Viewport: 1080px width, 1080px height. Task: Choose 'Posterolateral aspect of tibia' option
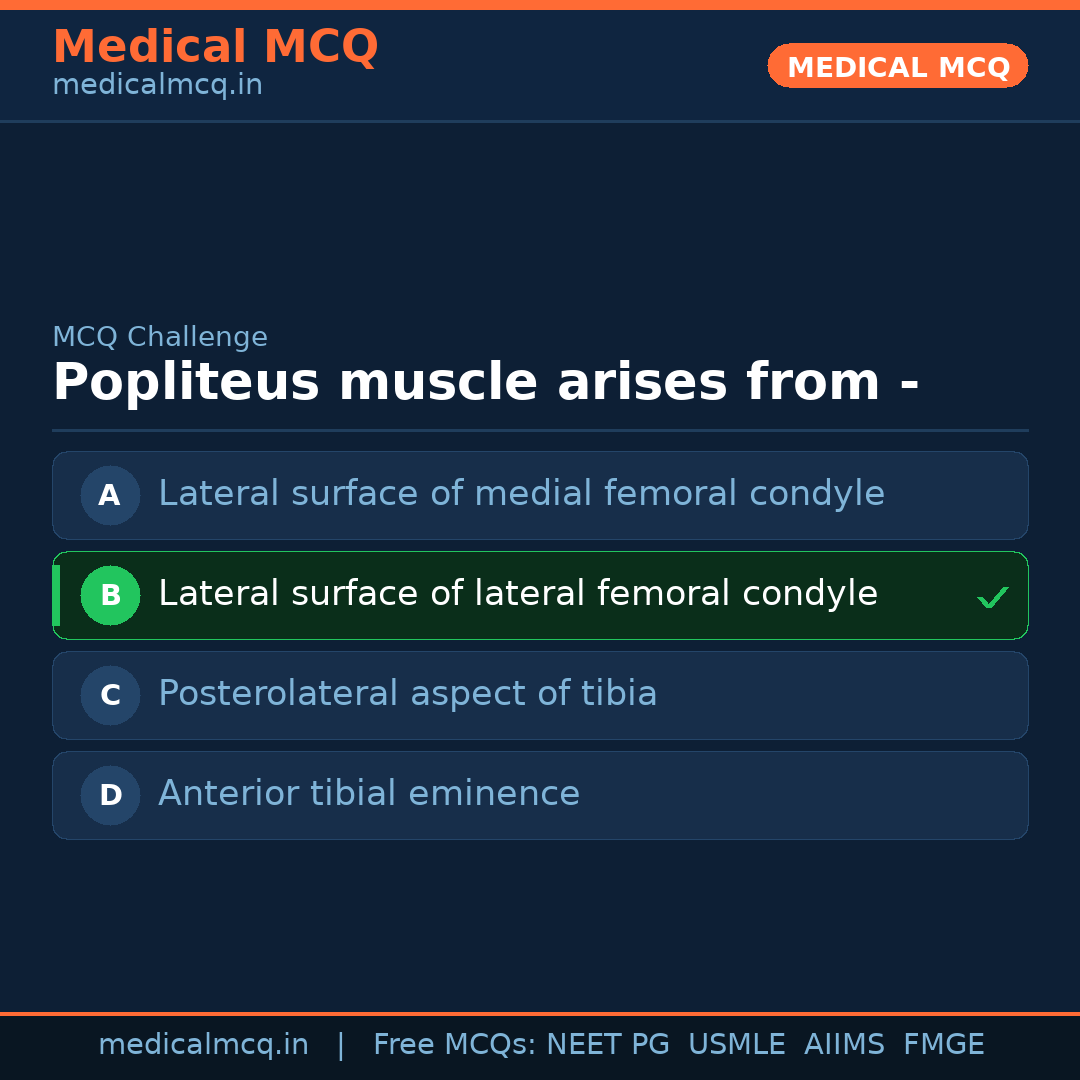point(407,694)
